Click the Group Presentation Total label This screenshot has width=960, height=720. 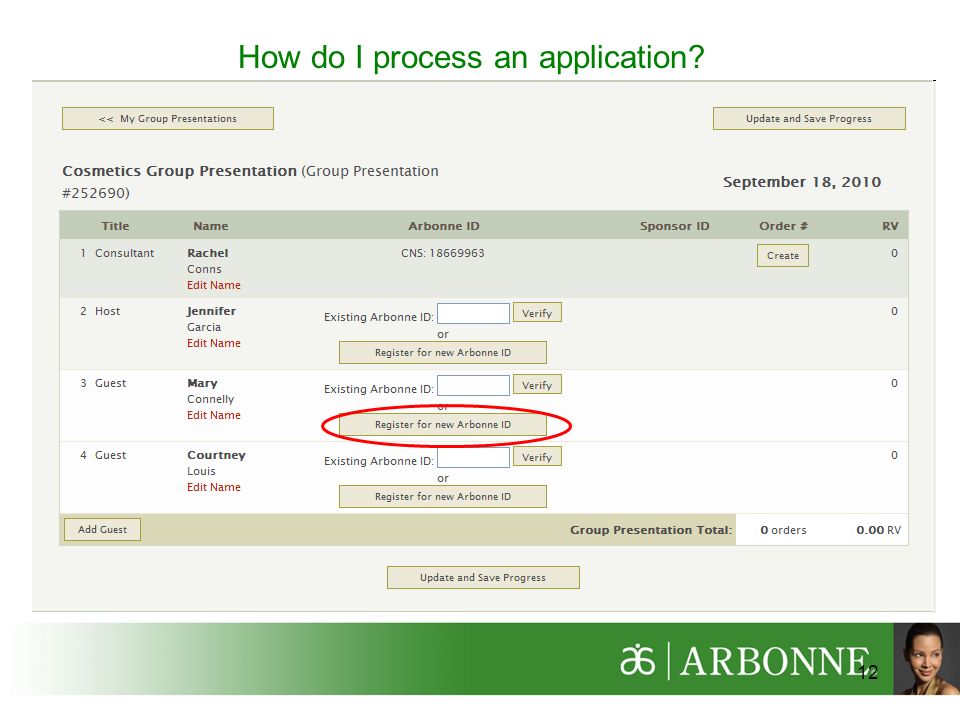(651, 530)
